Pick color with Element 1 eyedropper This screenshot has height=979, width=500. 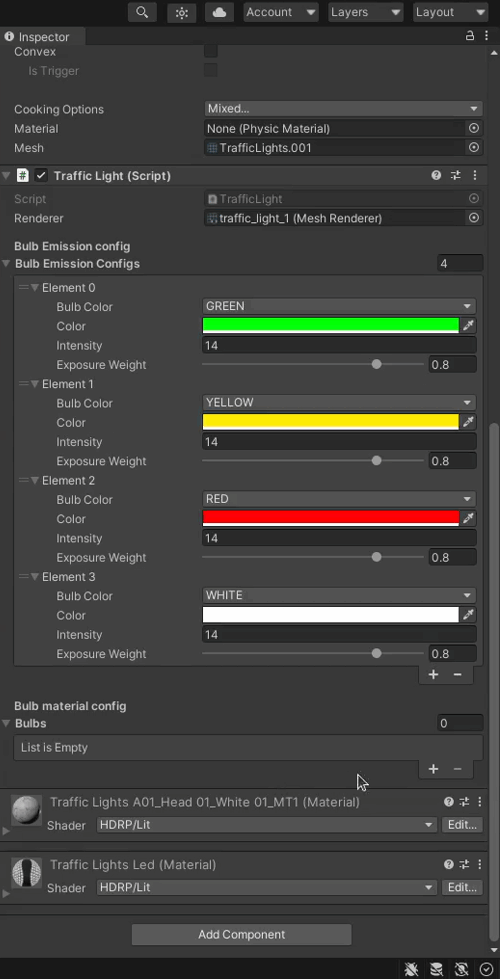pyautogui.click(x=468, y=422)
